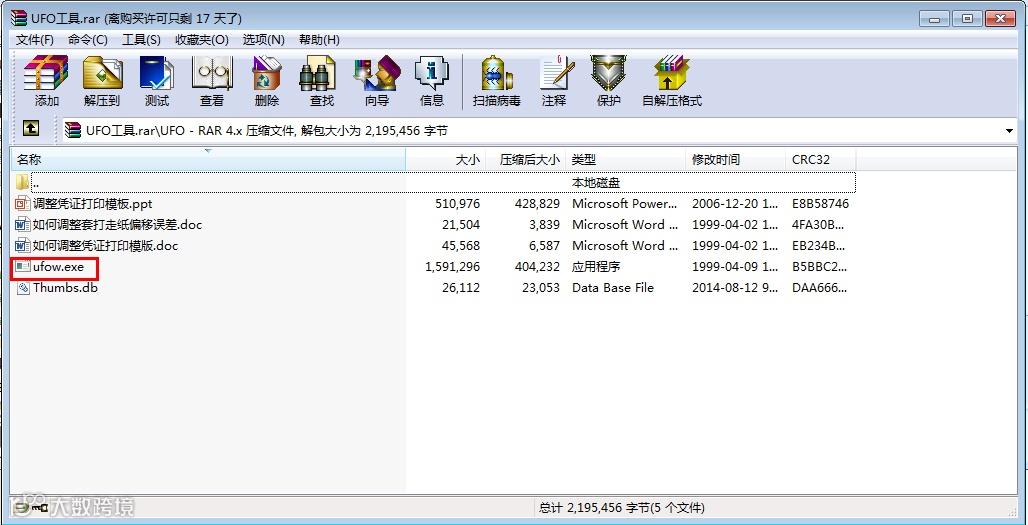Click the WinRAR icon in title bar
Viewport: 1028px width, 525px height.
19,18
